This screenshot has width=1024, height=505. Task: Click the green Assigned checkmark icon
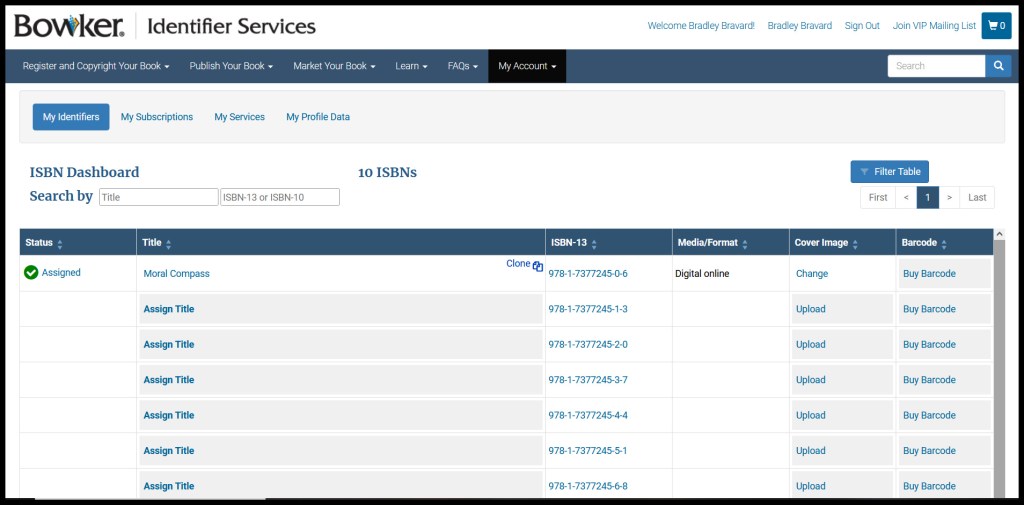[31, 273]
